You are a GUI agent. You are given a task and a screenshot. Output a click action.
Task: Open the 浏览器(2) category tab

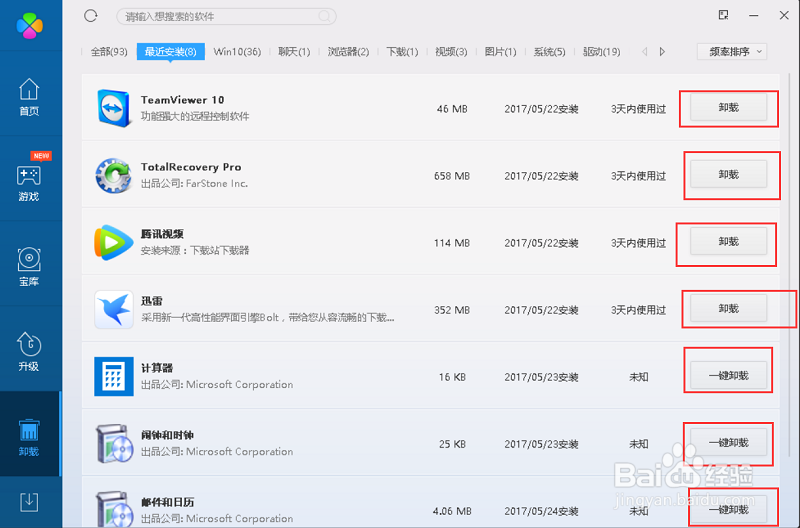coord(348,52)
